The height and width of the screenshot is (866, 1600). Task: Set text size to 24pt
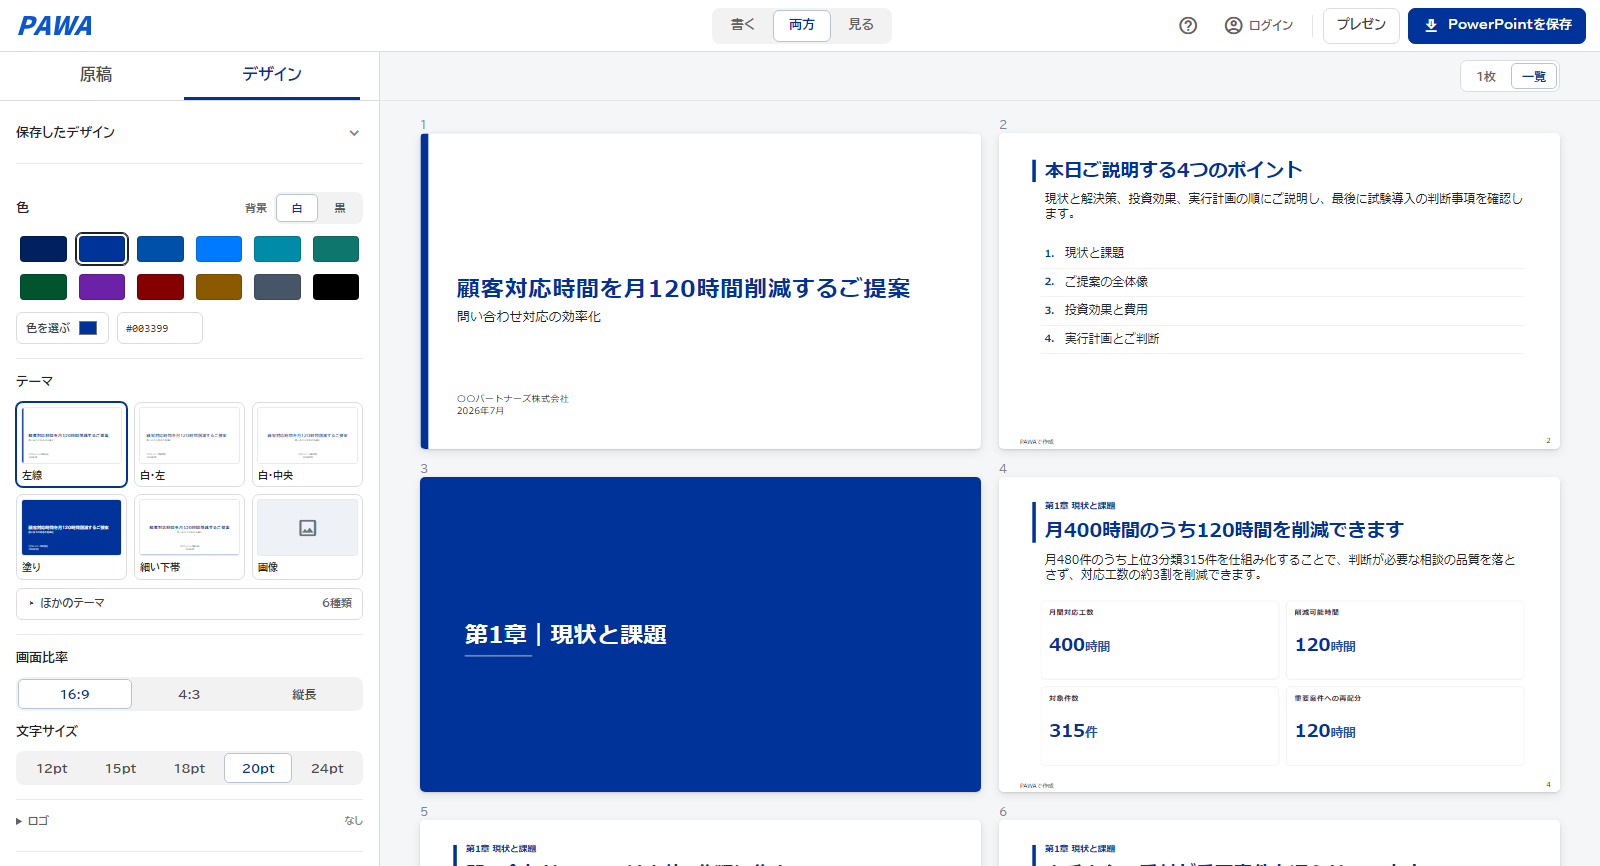(327, 768)
